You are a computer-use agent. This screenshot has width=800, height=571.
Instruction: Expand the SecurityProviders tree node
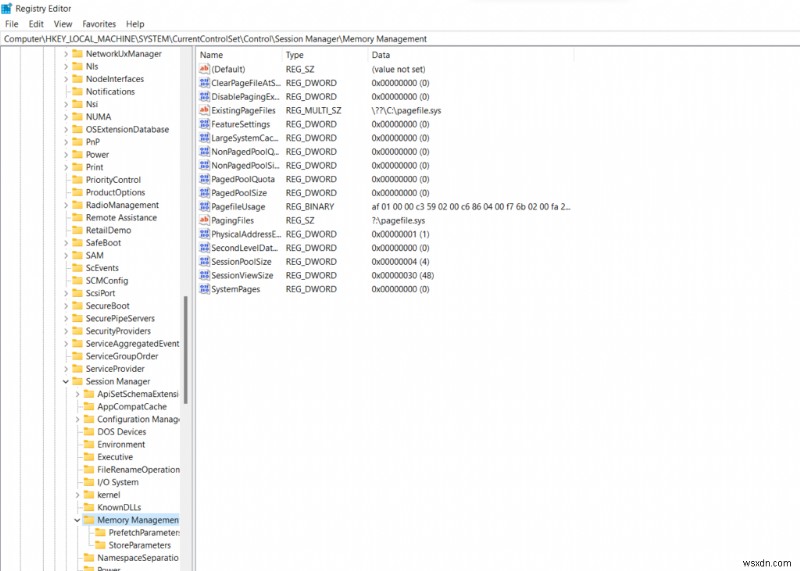point(66,331)
